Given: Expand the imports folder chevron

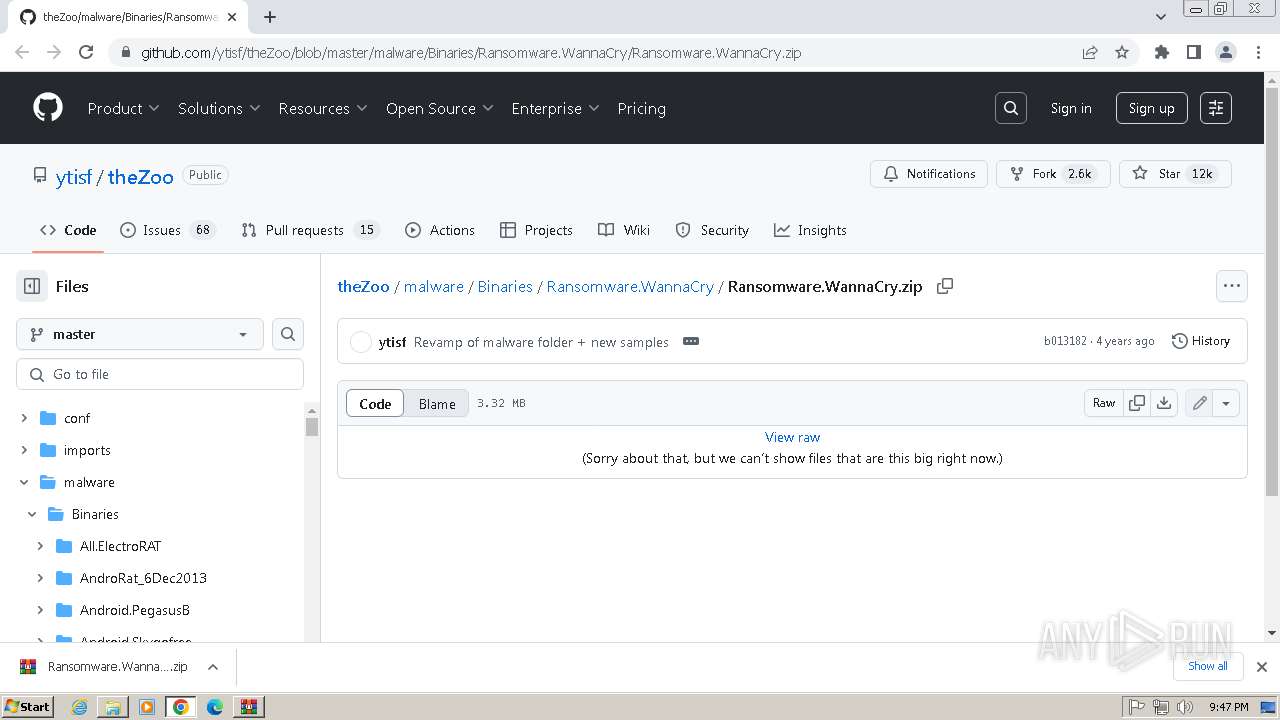Looking at the screenshot, I should point(24,450).
